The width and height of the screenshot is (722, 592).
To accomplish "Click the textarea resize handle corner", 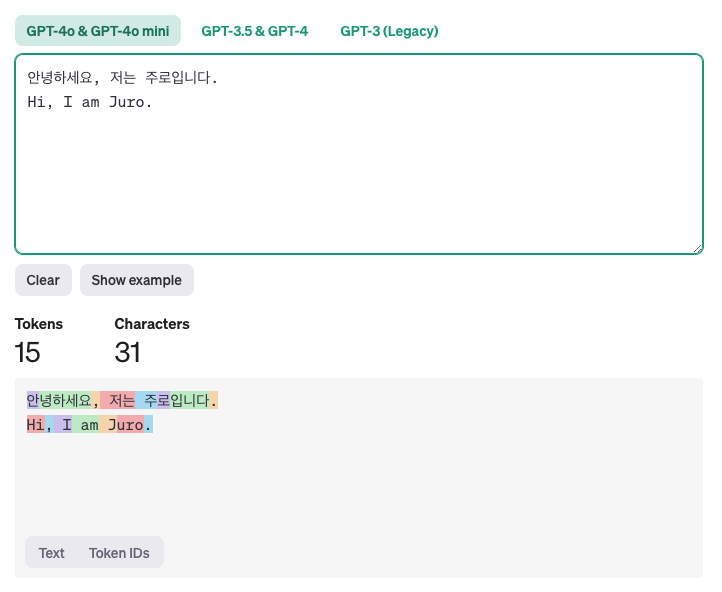I will tap(697, 249).
